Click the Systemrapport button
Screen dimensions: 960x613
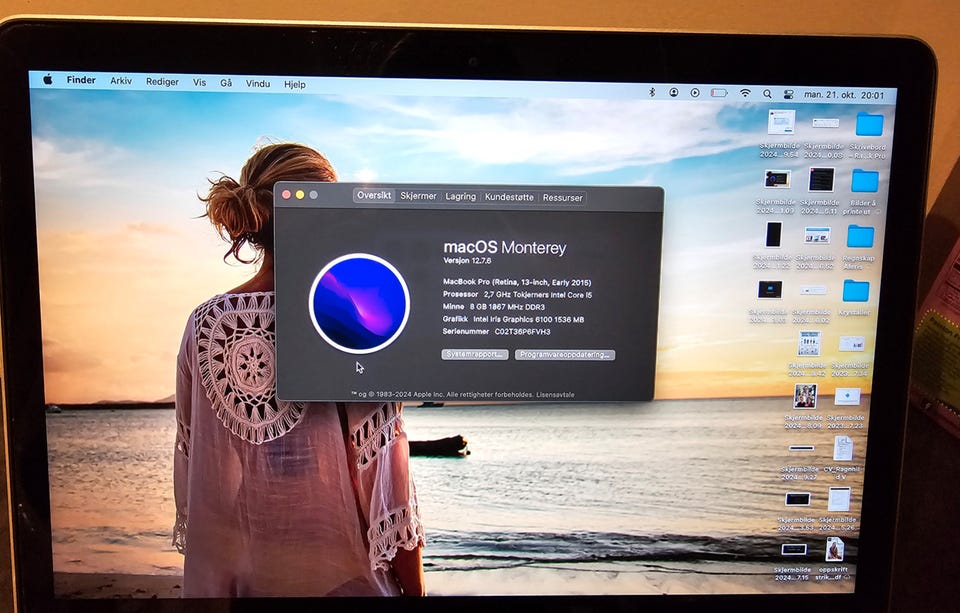tap(474, 354)
